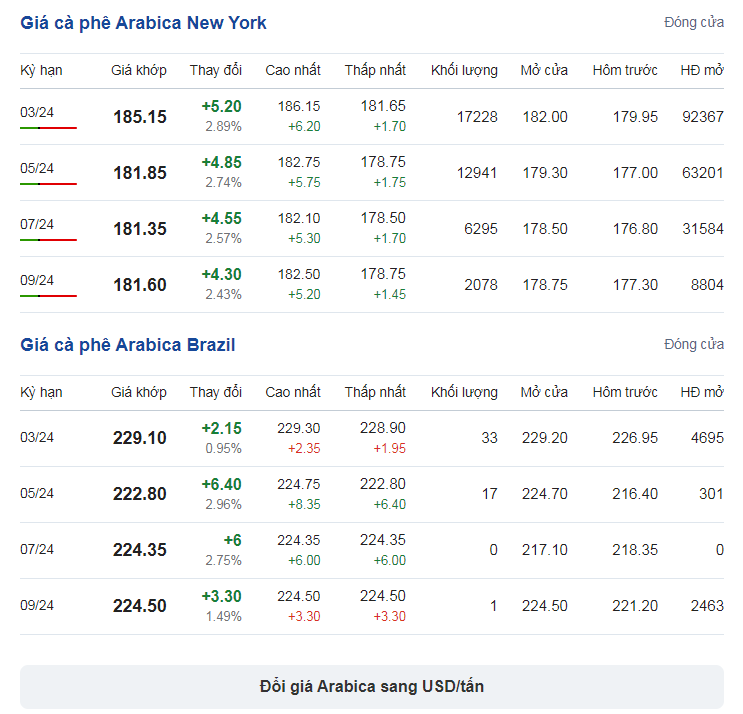The height and width of the screenshot is (714, 743).
Task: Select the 07/24 term in New York table
Action: [x=37, y=224]
